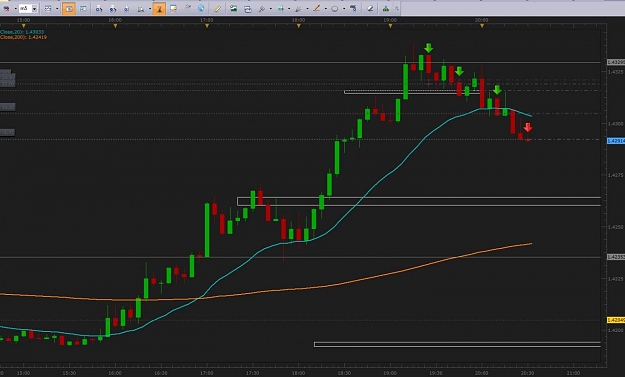Click the green picture snapshot icon

[234, 8]
